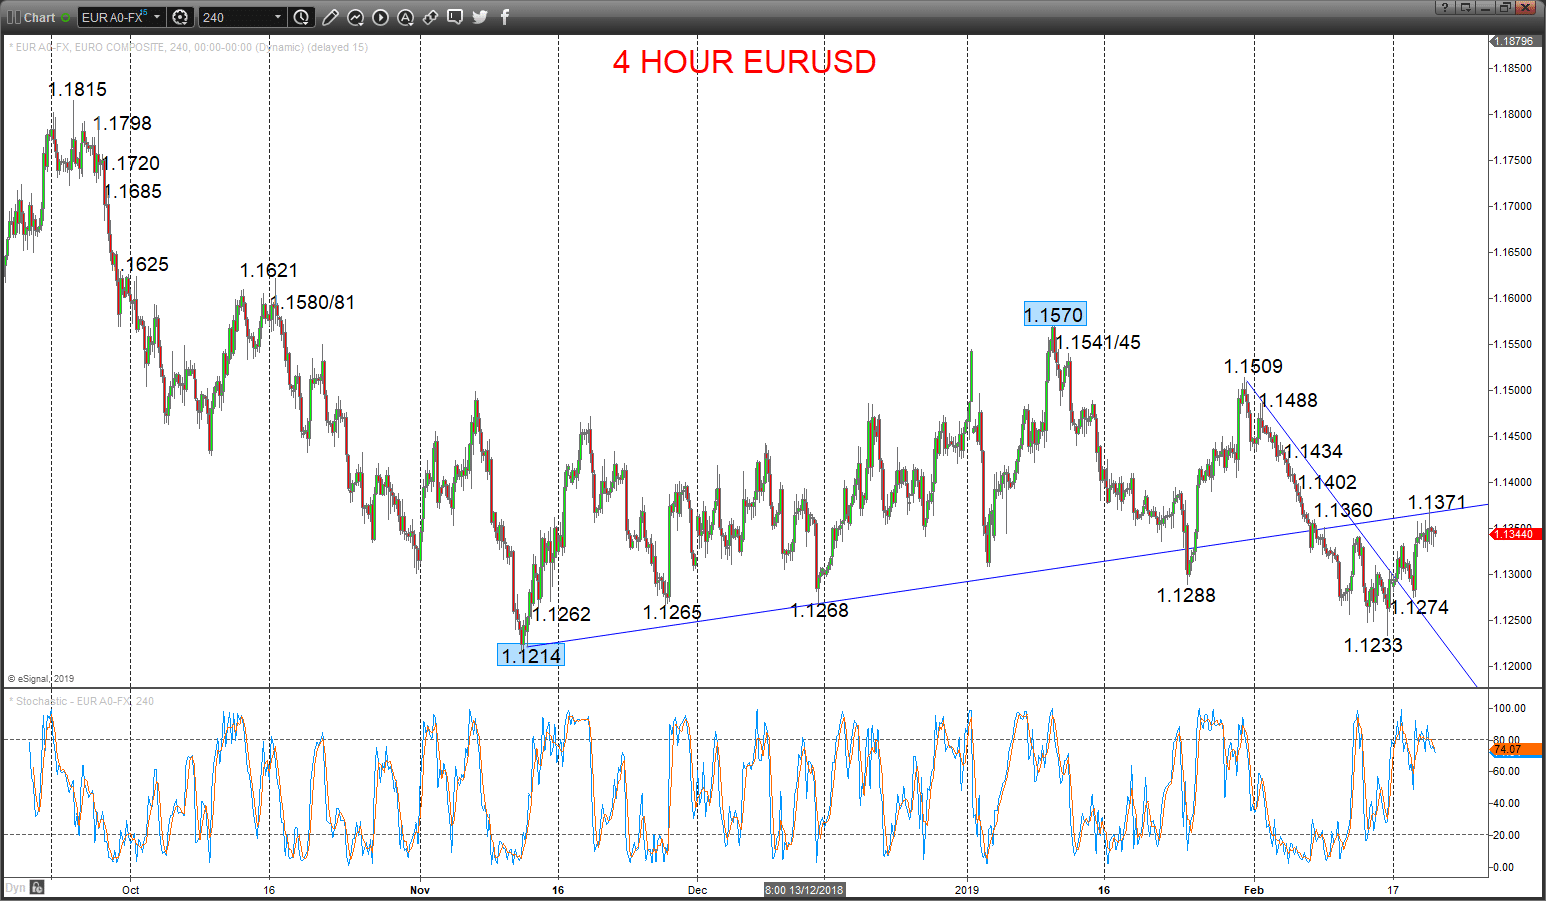Click the 1.1720 annotation label
The width and height of the screenshot is (1546, 901).
pyautogui.click(x=131, y=163)
